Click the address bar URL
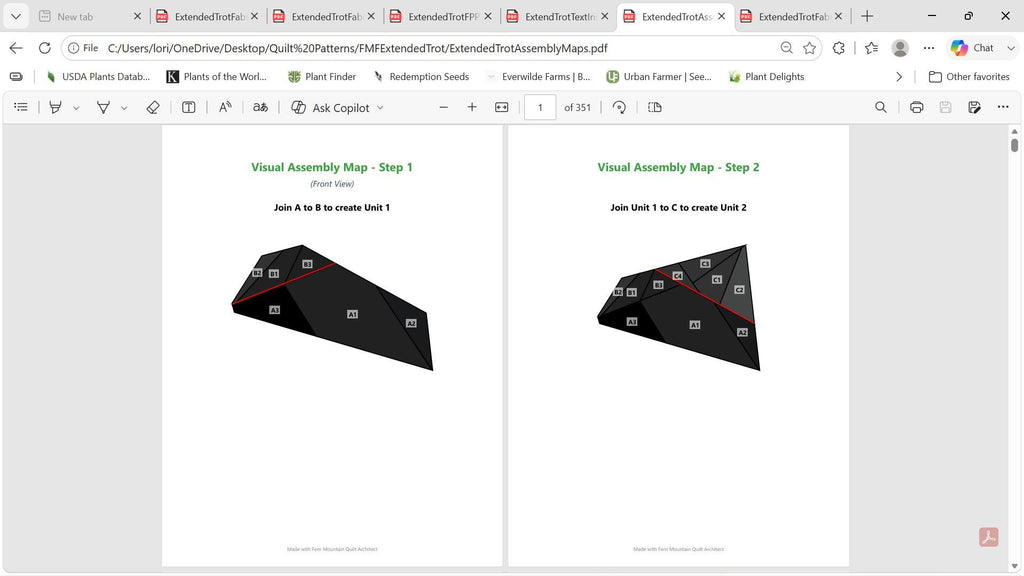 pos(358,48)
